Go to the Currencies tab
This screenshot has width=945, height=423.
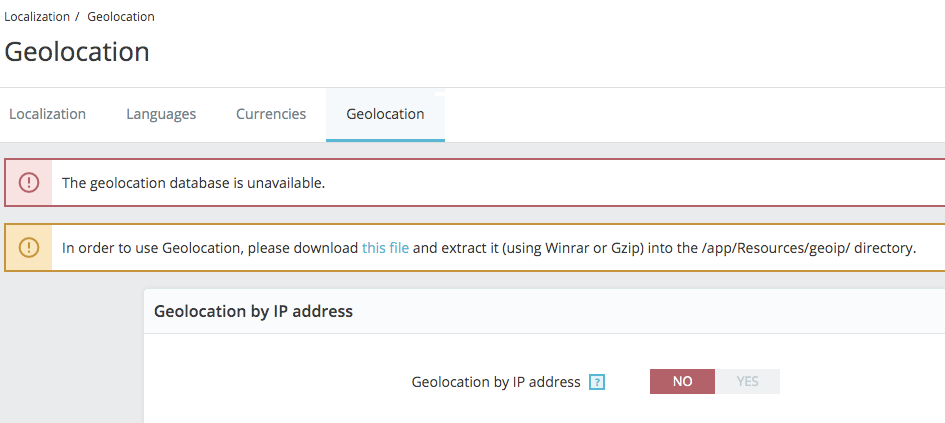tap(271, 114)
